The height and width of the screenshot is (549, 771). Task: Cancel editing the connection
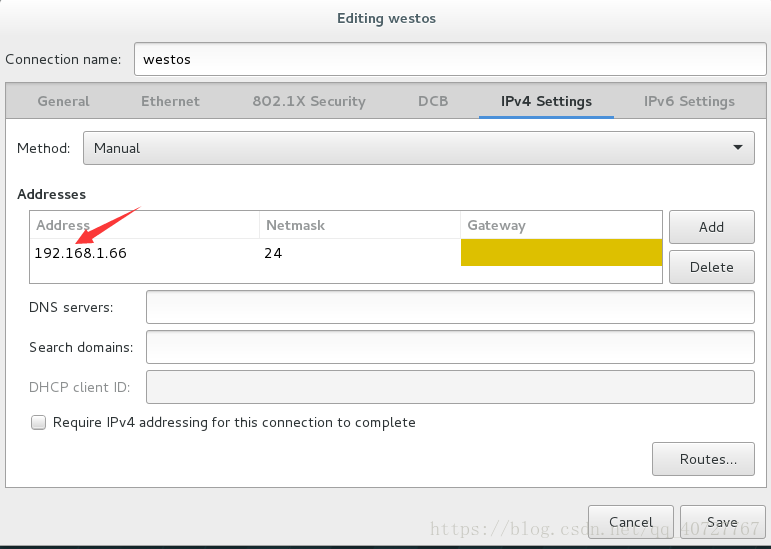(630, 521)
